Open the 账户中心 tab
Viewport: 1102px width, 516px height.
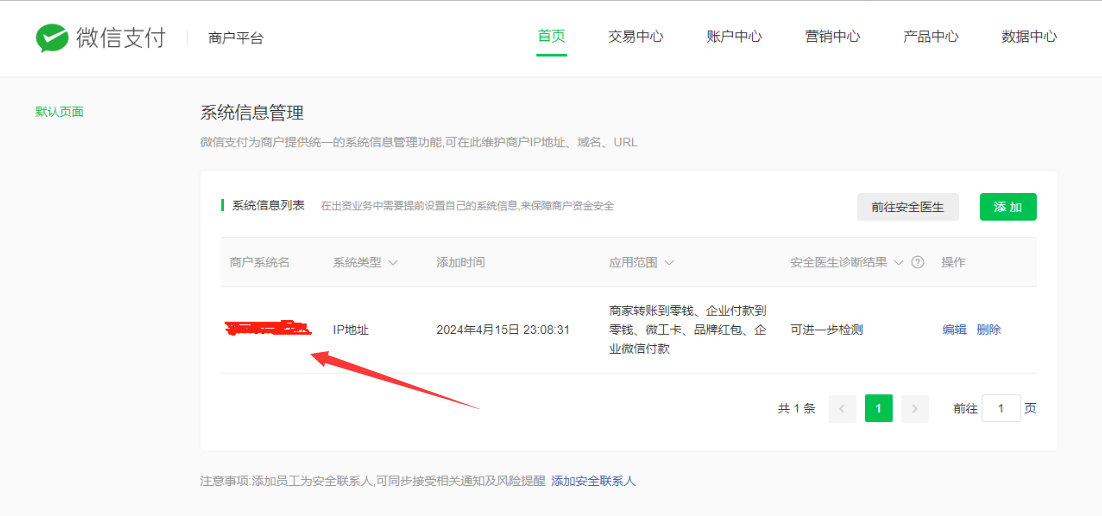click(x=734, y=37)
